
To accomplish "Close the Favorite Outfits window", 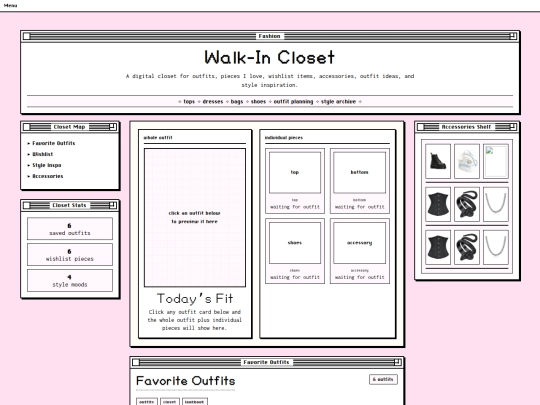I will pyautogui.click(x=136, y=362).
